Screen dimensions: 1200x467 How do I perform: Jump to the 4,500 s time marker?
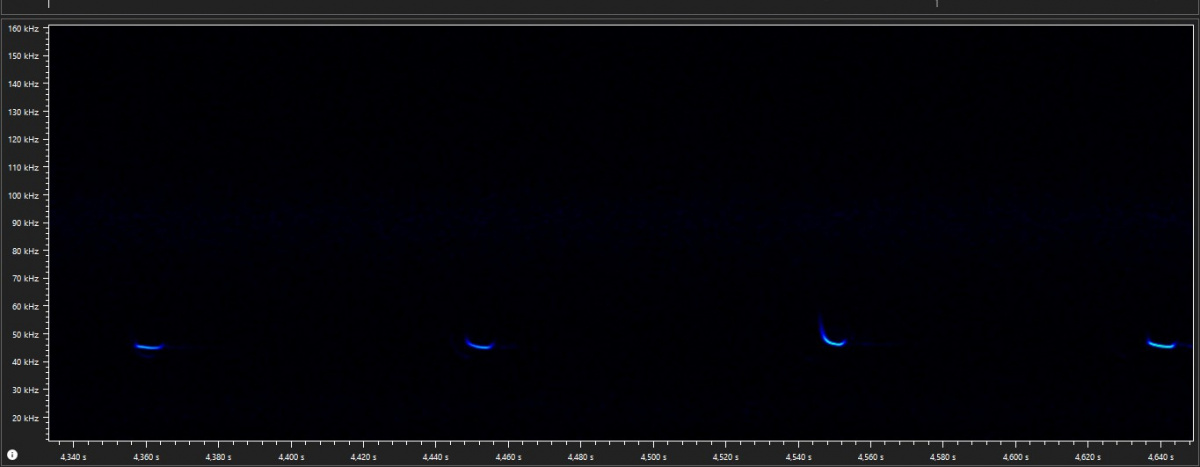(653, 456)
